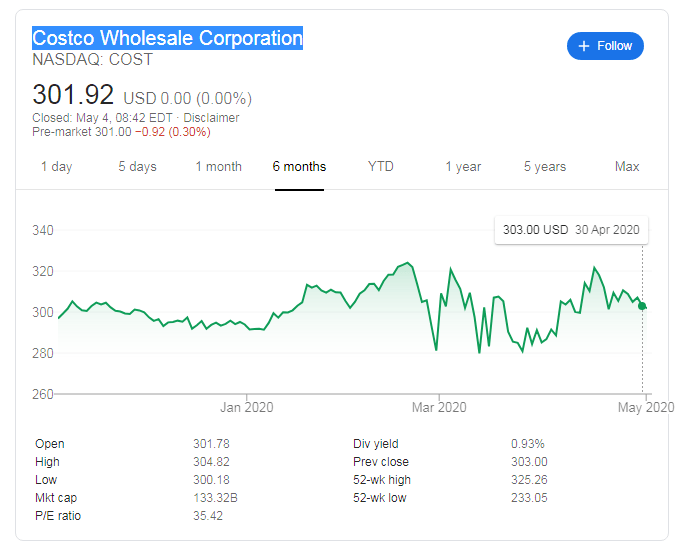Click the Follow button
Image resolution: width=678 pixels, height=545 pixels.
pyautogui.click(x=605, y=46)
